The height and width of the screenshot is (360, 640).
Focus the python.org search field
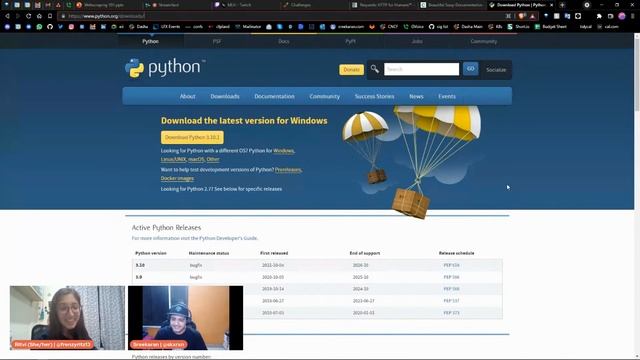pyautogui.click(x=421, y=69)
